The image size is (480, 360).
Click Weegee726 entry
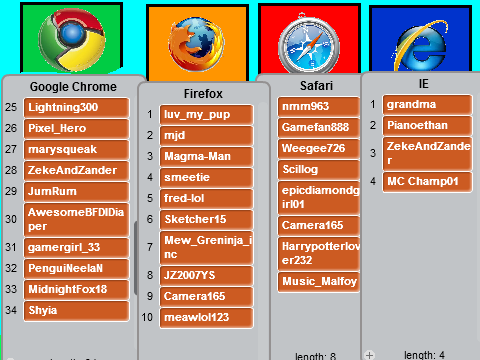[319, 149]
